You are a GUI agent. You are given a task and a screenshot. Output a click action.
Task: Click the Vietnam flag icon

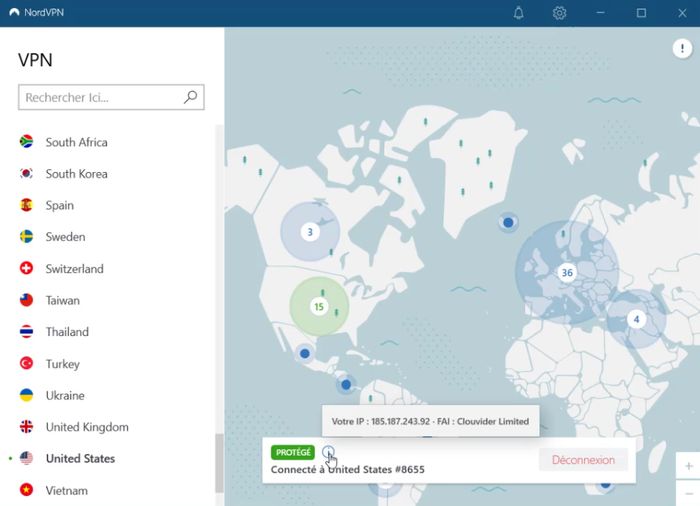(26, 490)
